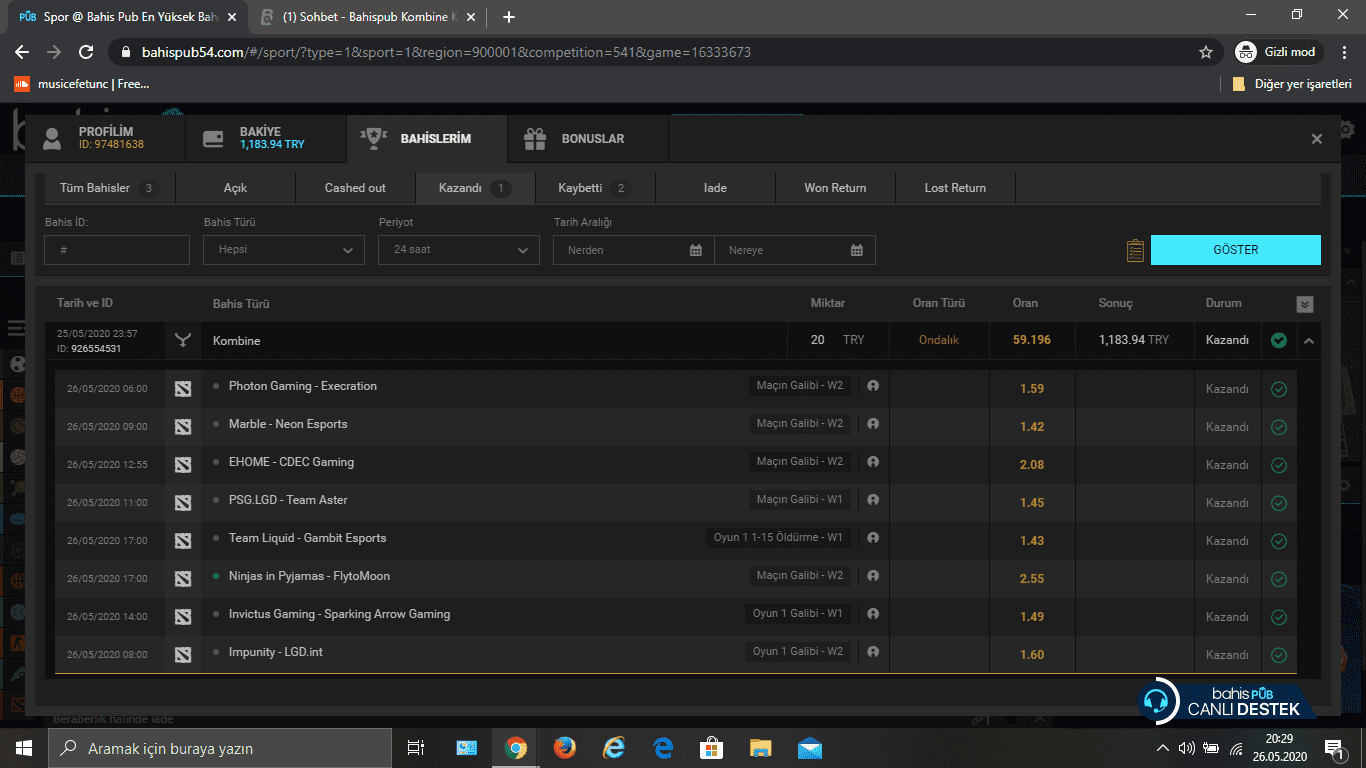Open the Profilim tab

click(x=105, y=139)
